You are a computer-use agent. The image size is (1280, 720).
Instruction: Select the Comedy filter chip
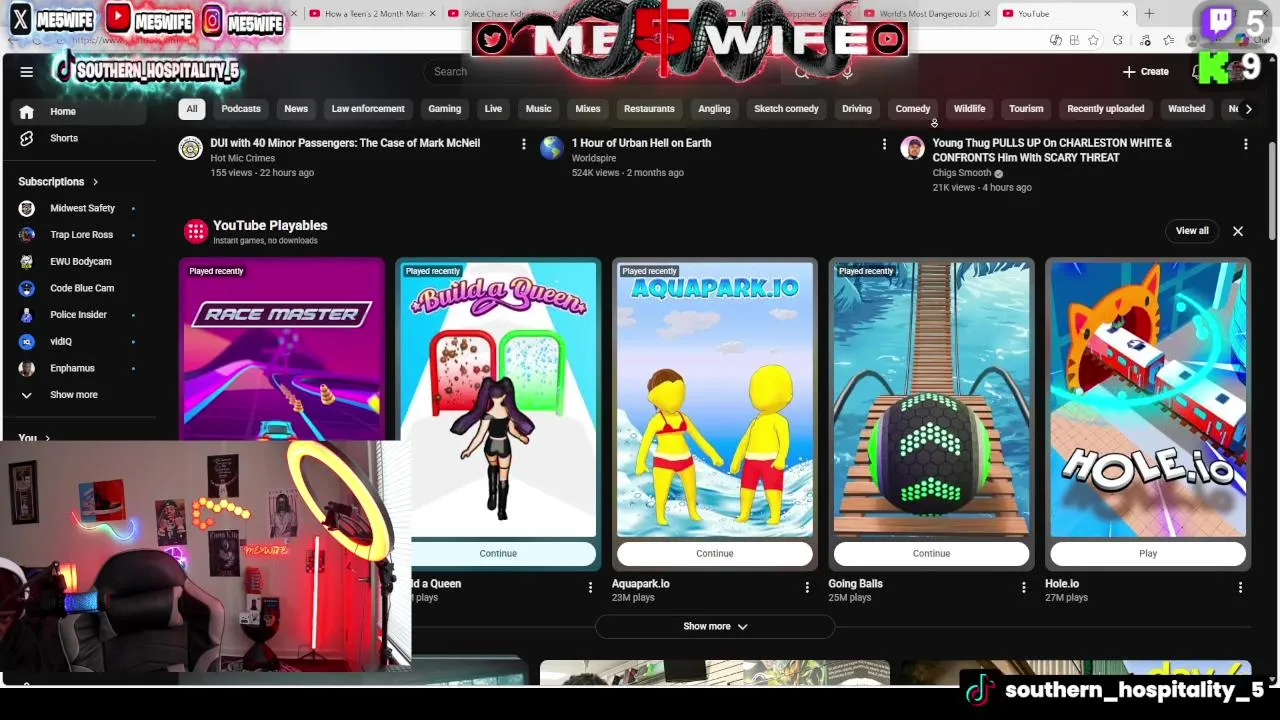pos(913,109)
